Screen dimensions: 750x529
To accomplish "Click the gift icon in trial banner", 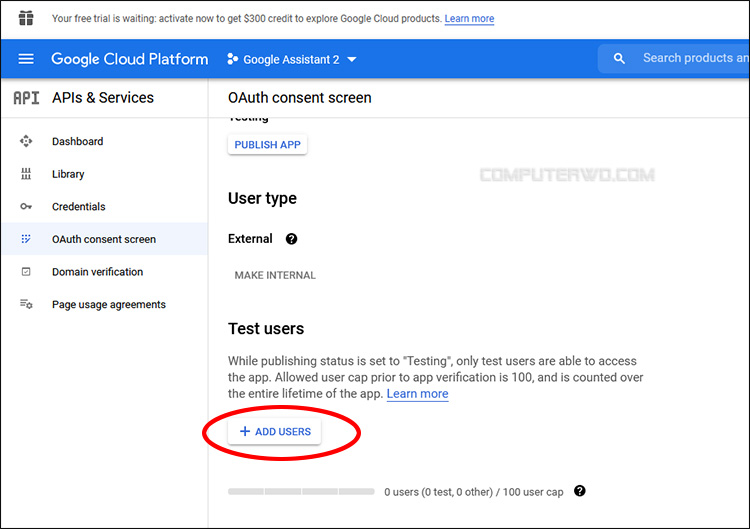I will click(26, 18).
